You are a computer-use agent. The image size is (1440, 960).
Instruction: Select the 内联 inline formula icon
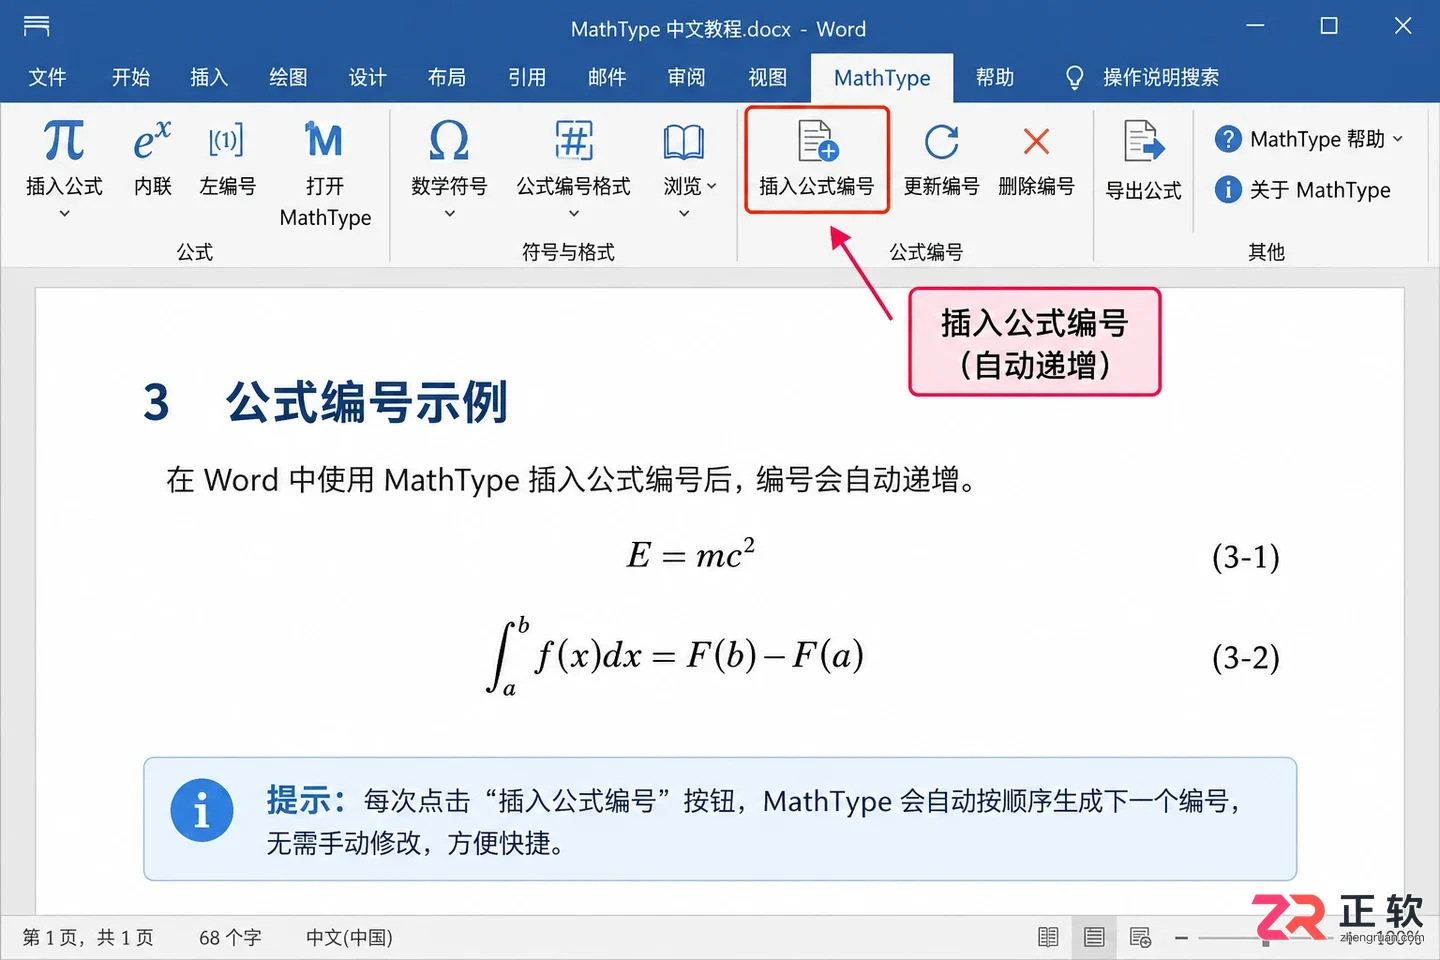click(x=152, y=140)
